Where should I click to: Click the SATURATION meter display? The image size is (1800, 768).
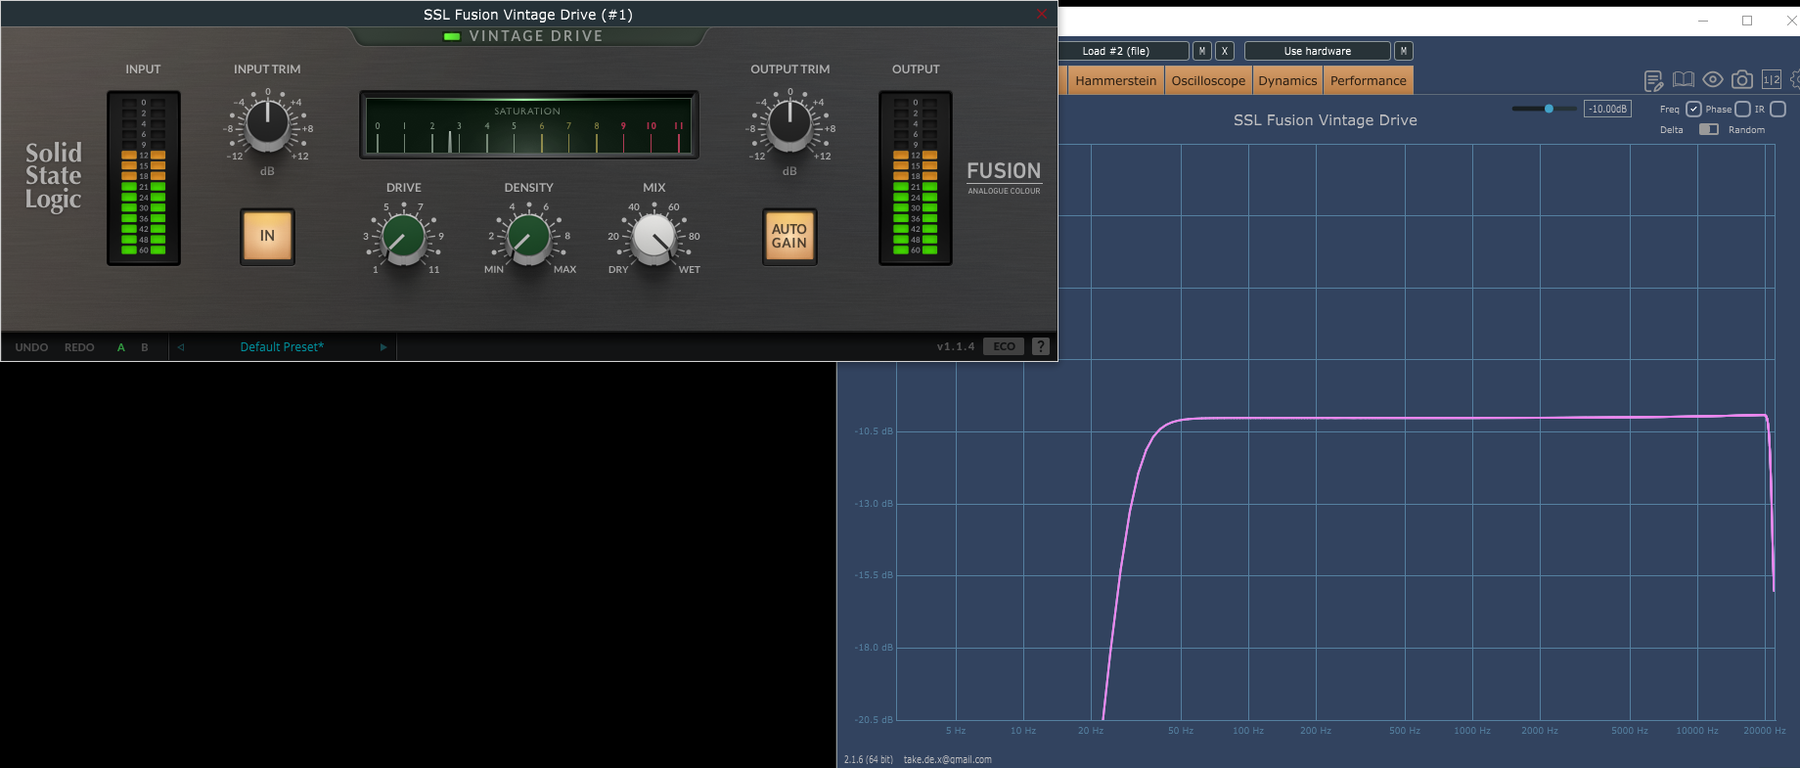tap(528, 125)
